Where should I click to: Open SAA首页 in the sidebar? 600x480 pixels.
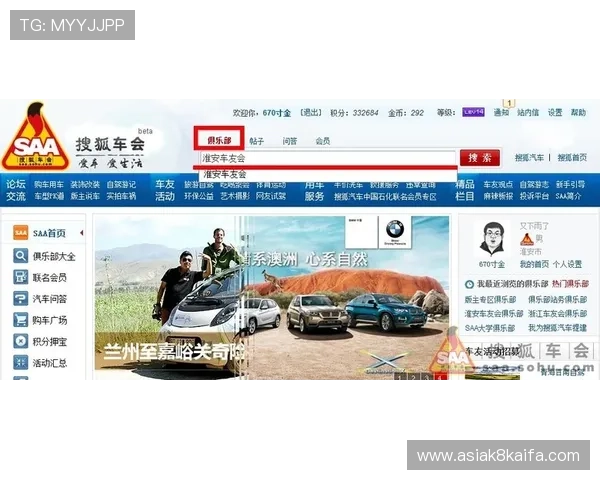coord(49,233)
